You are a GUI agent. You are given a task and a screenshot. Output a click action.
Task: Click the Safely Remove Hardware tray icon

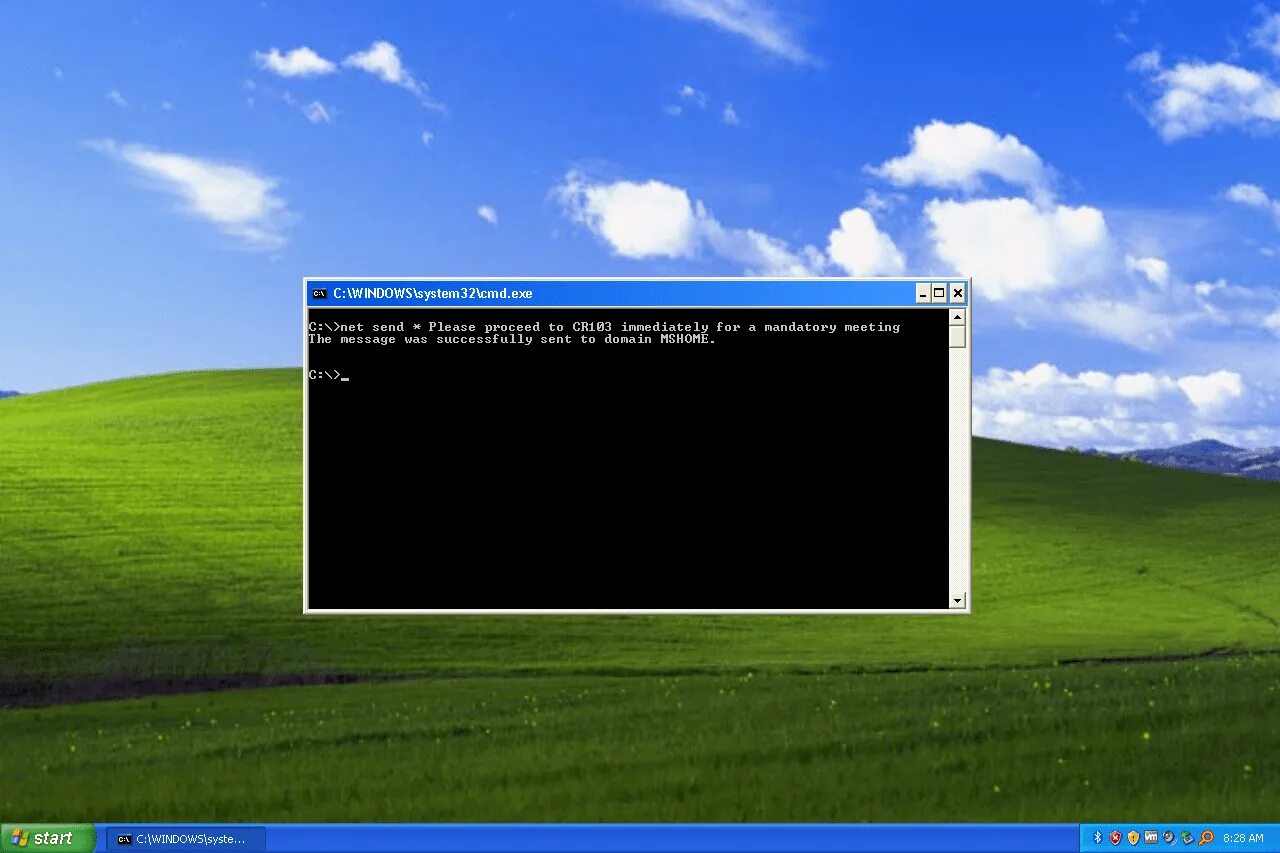[x=1187, y=838]
